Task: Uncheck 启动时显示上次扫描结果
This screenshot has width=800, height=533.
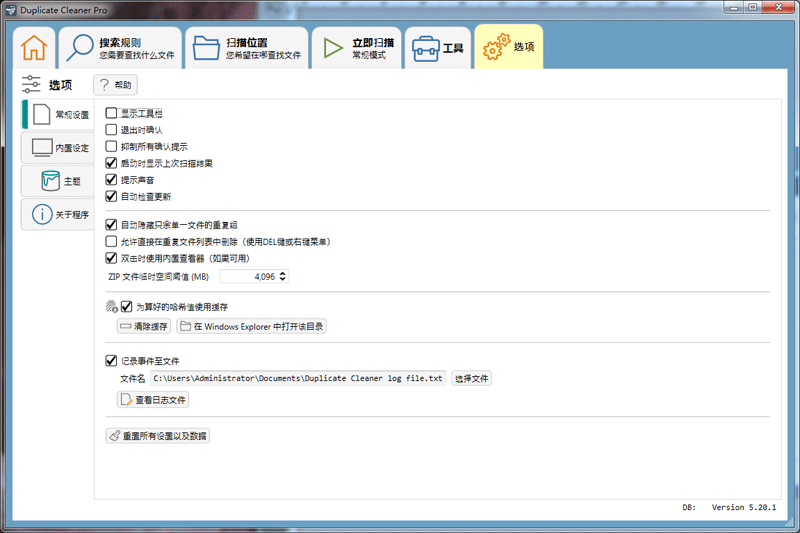Action: pyautogui.click(x=111, y=163)
